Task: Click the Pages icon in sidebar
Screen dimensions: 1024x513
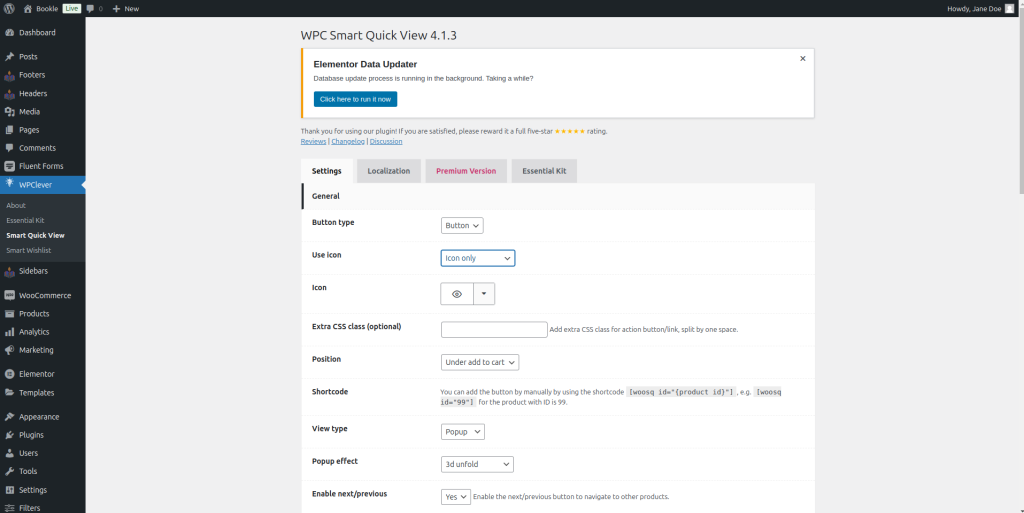Action: coord(10,130)
